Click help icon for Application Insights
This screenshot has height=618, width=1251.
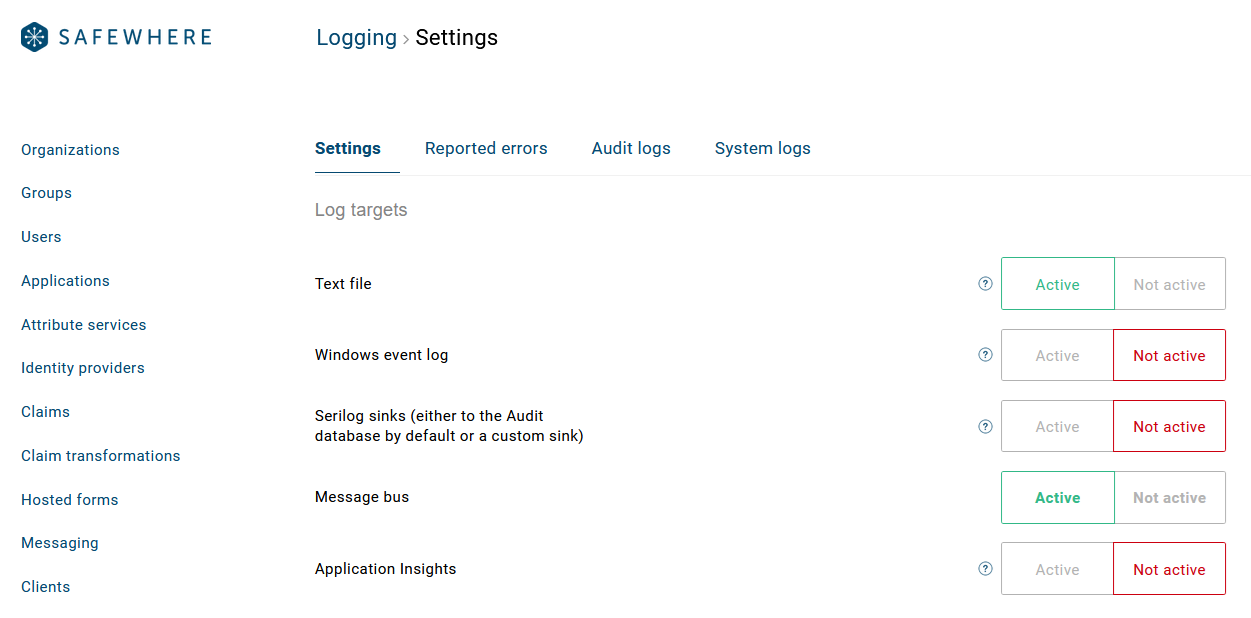[x=985, y=569]
